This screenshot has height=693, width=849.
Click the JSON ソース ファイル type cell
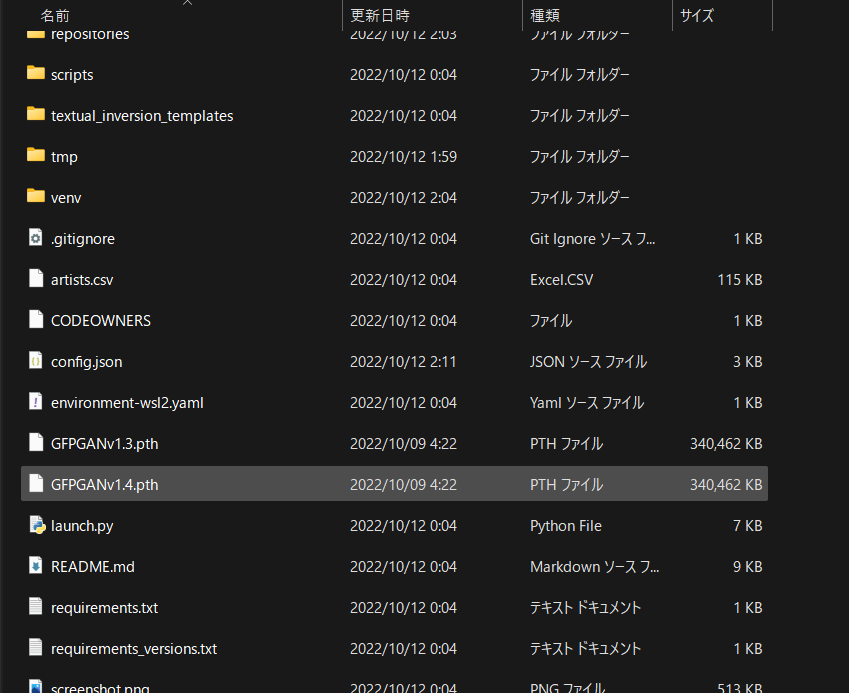(x=589, y=362)
